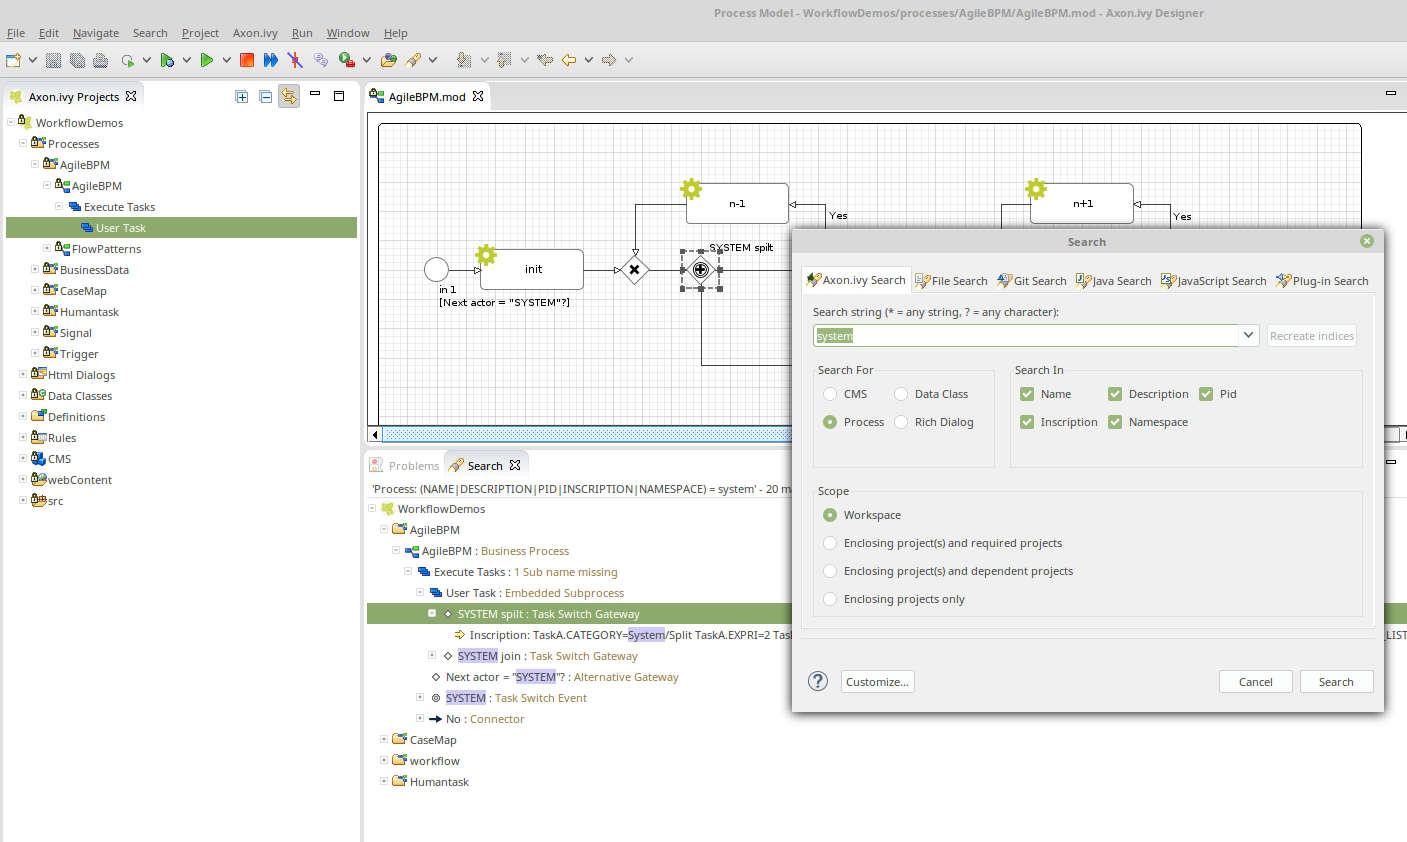Toggle Link with Editor in Projects view
1407x842 pixels.
tap(289, 96)
